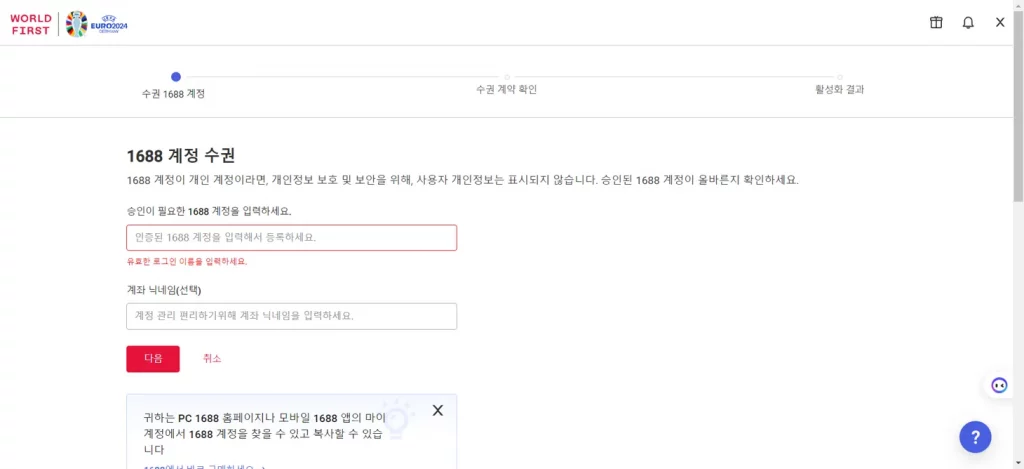Select the active blue step indicator dot

[x=176, y=76]
